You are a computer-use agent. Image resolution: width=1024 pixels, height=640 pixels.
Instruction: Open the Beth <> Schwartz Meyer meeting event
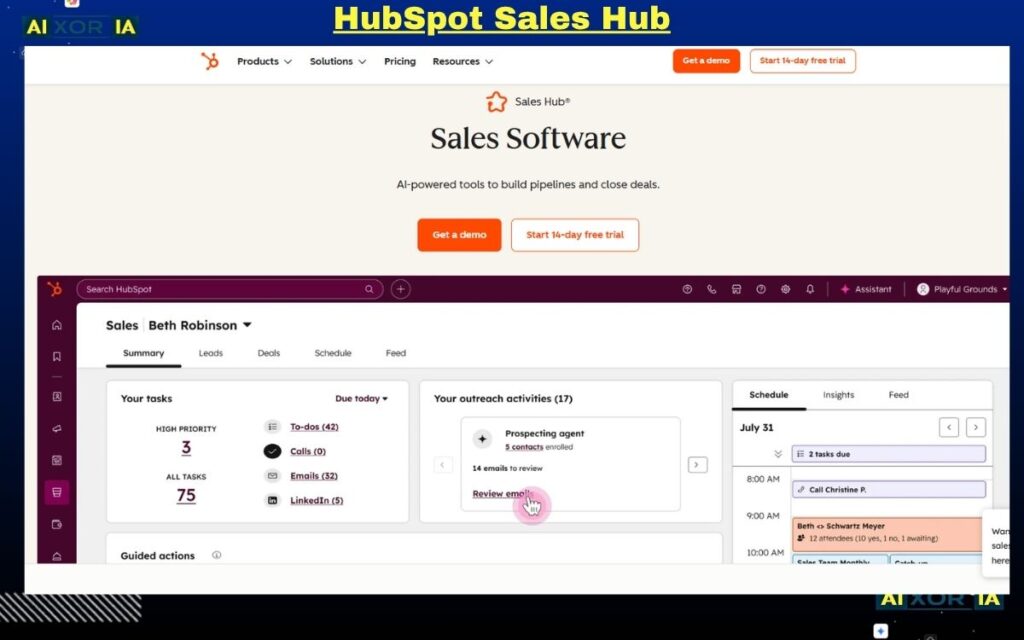[x=887, y=534]
